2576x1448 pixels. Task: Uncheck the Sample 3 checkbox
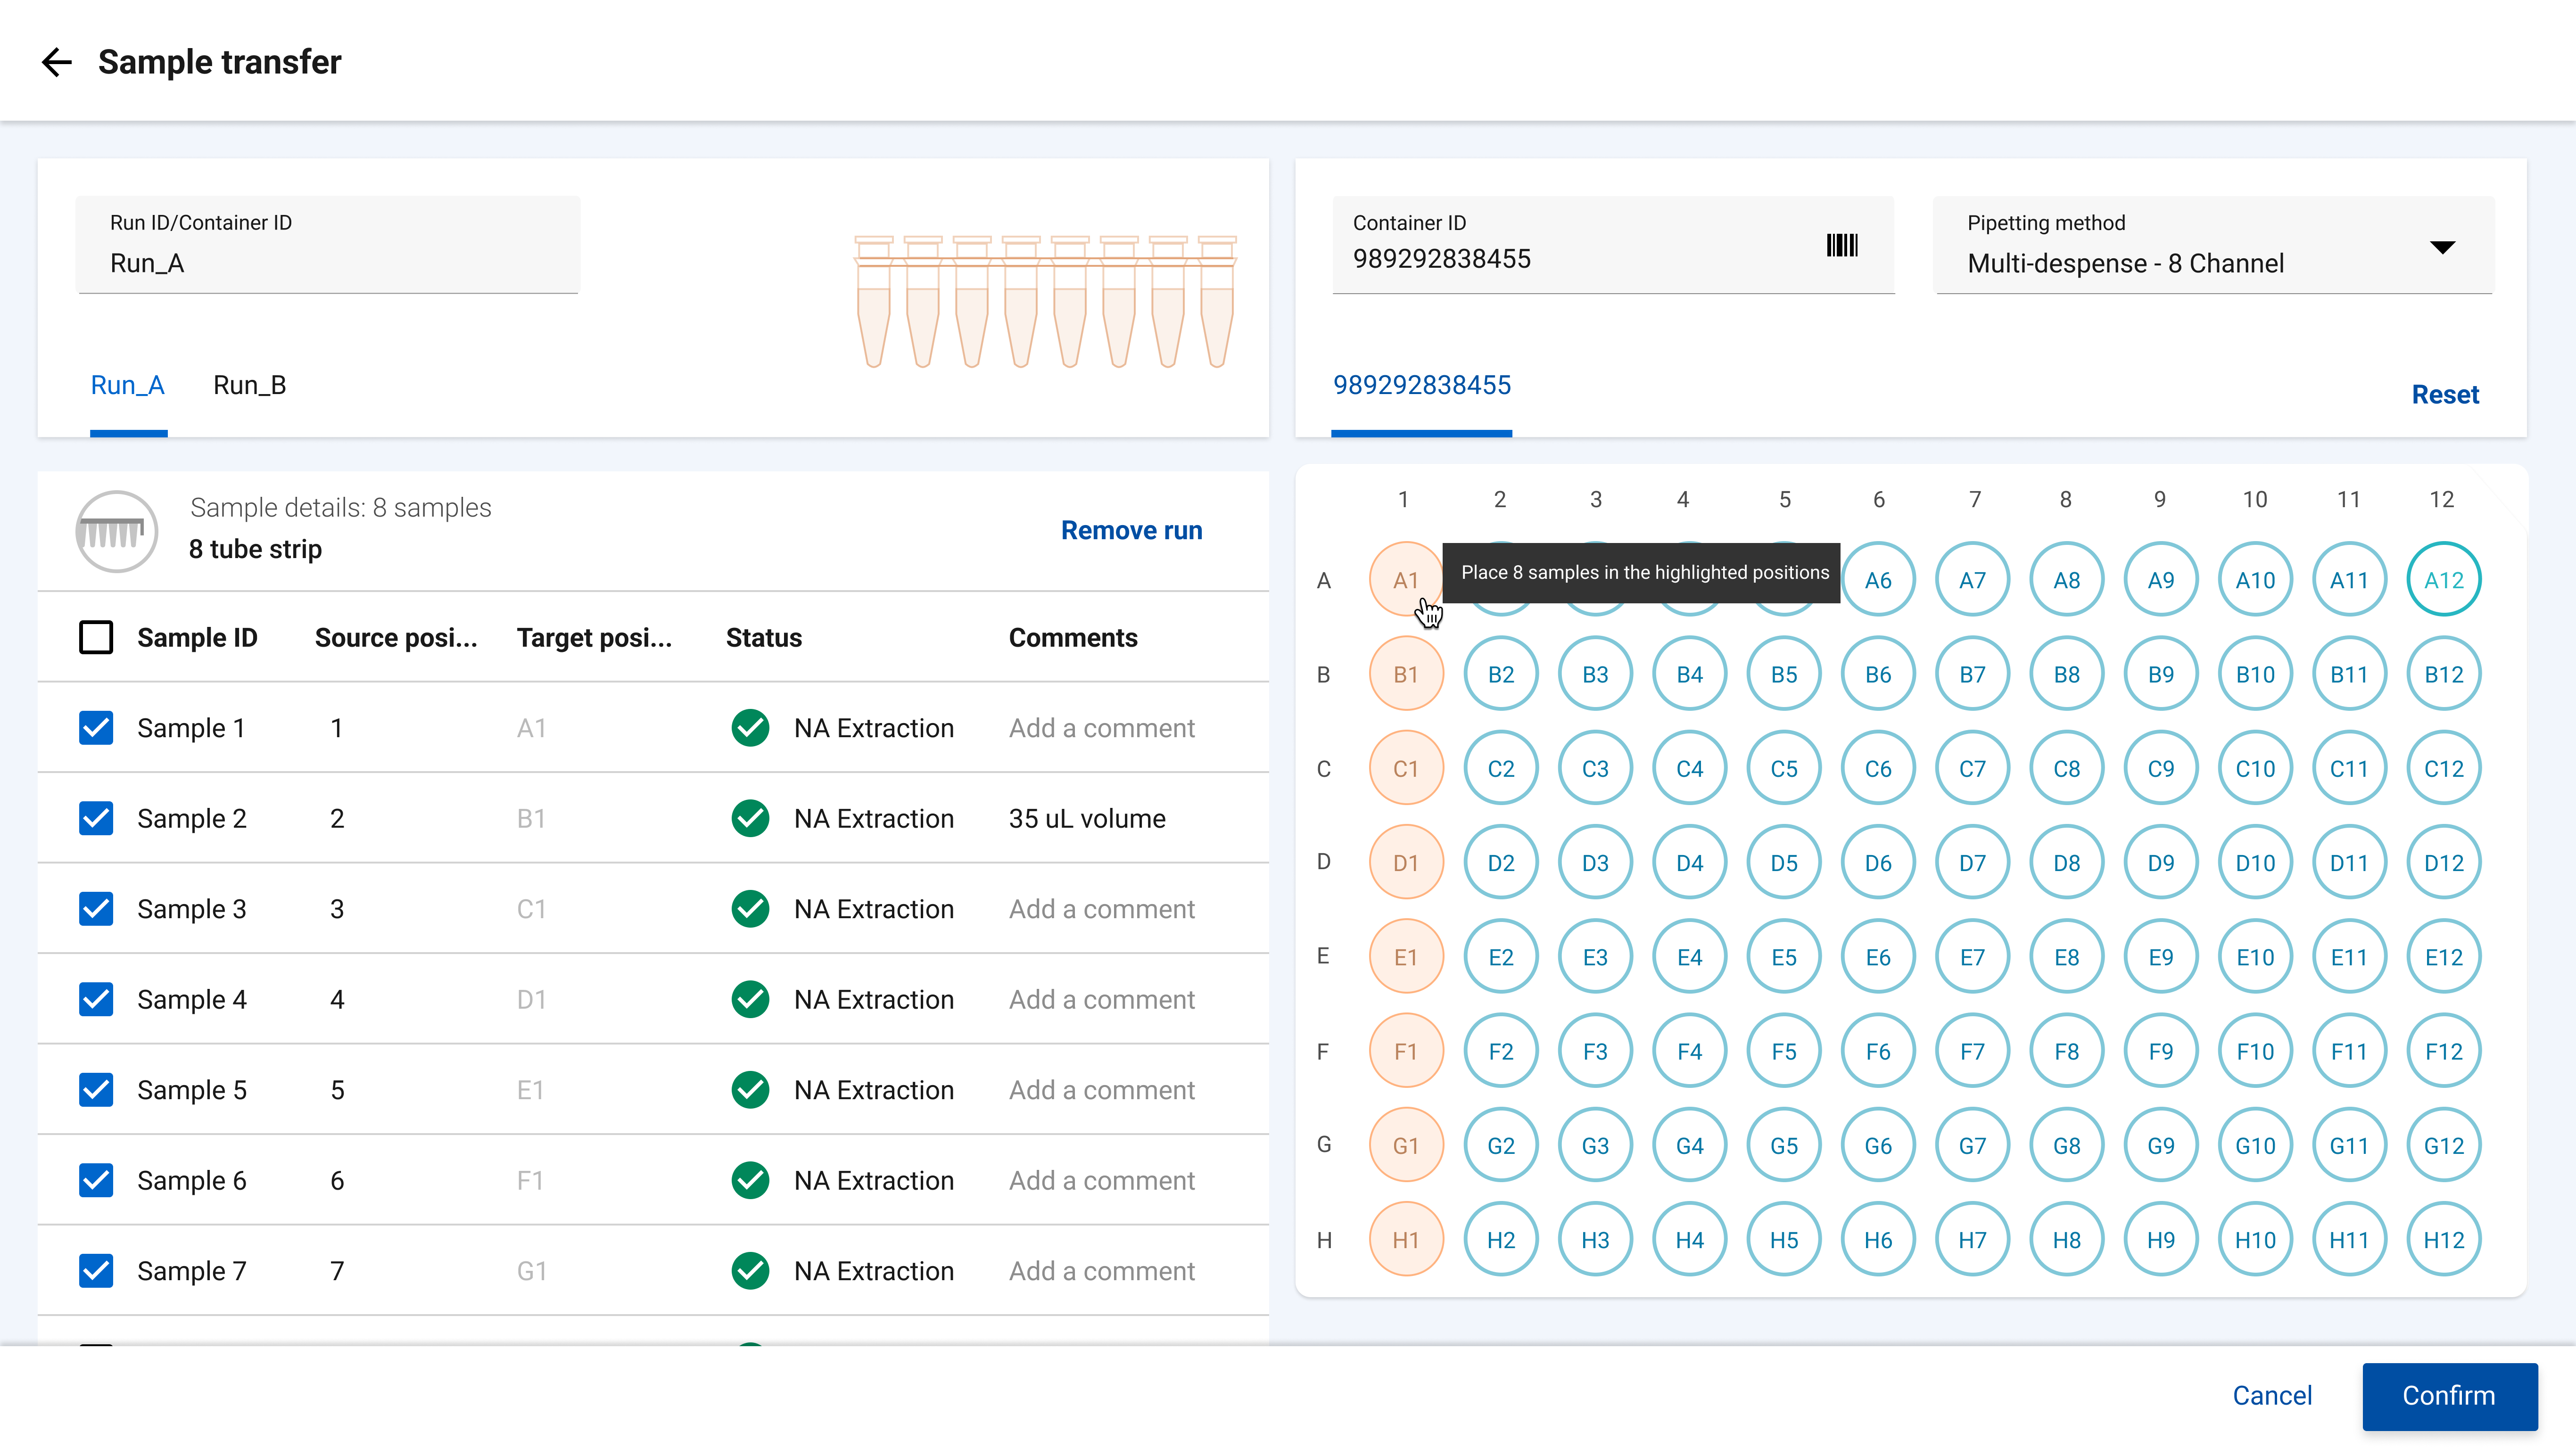pyautogui.click(x=96, y=908)
